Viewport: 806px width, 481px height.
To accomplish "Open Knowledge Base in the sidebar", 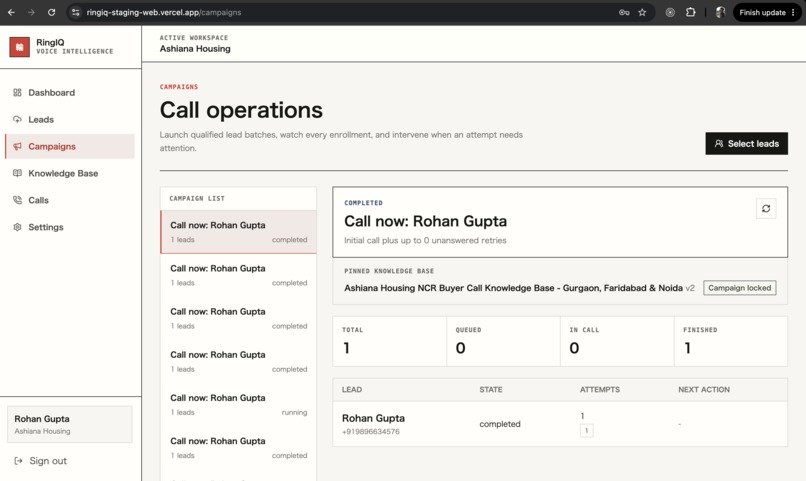I will [x=70, y=173].
